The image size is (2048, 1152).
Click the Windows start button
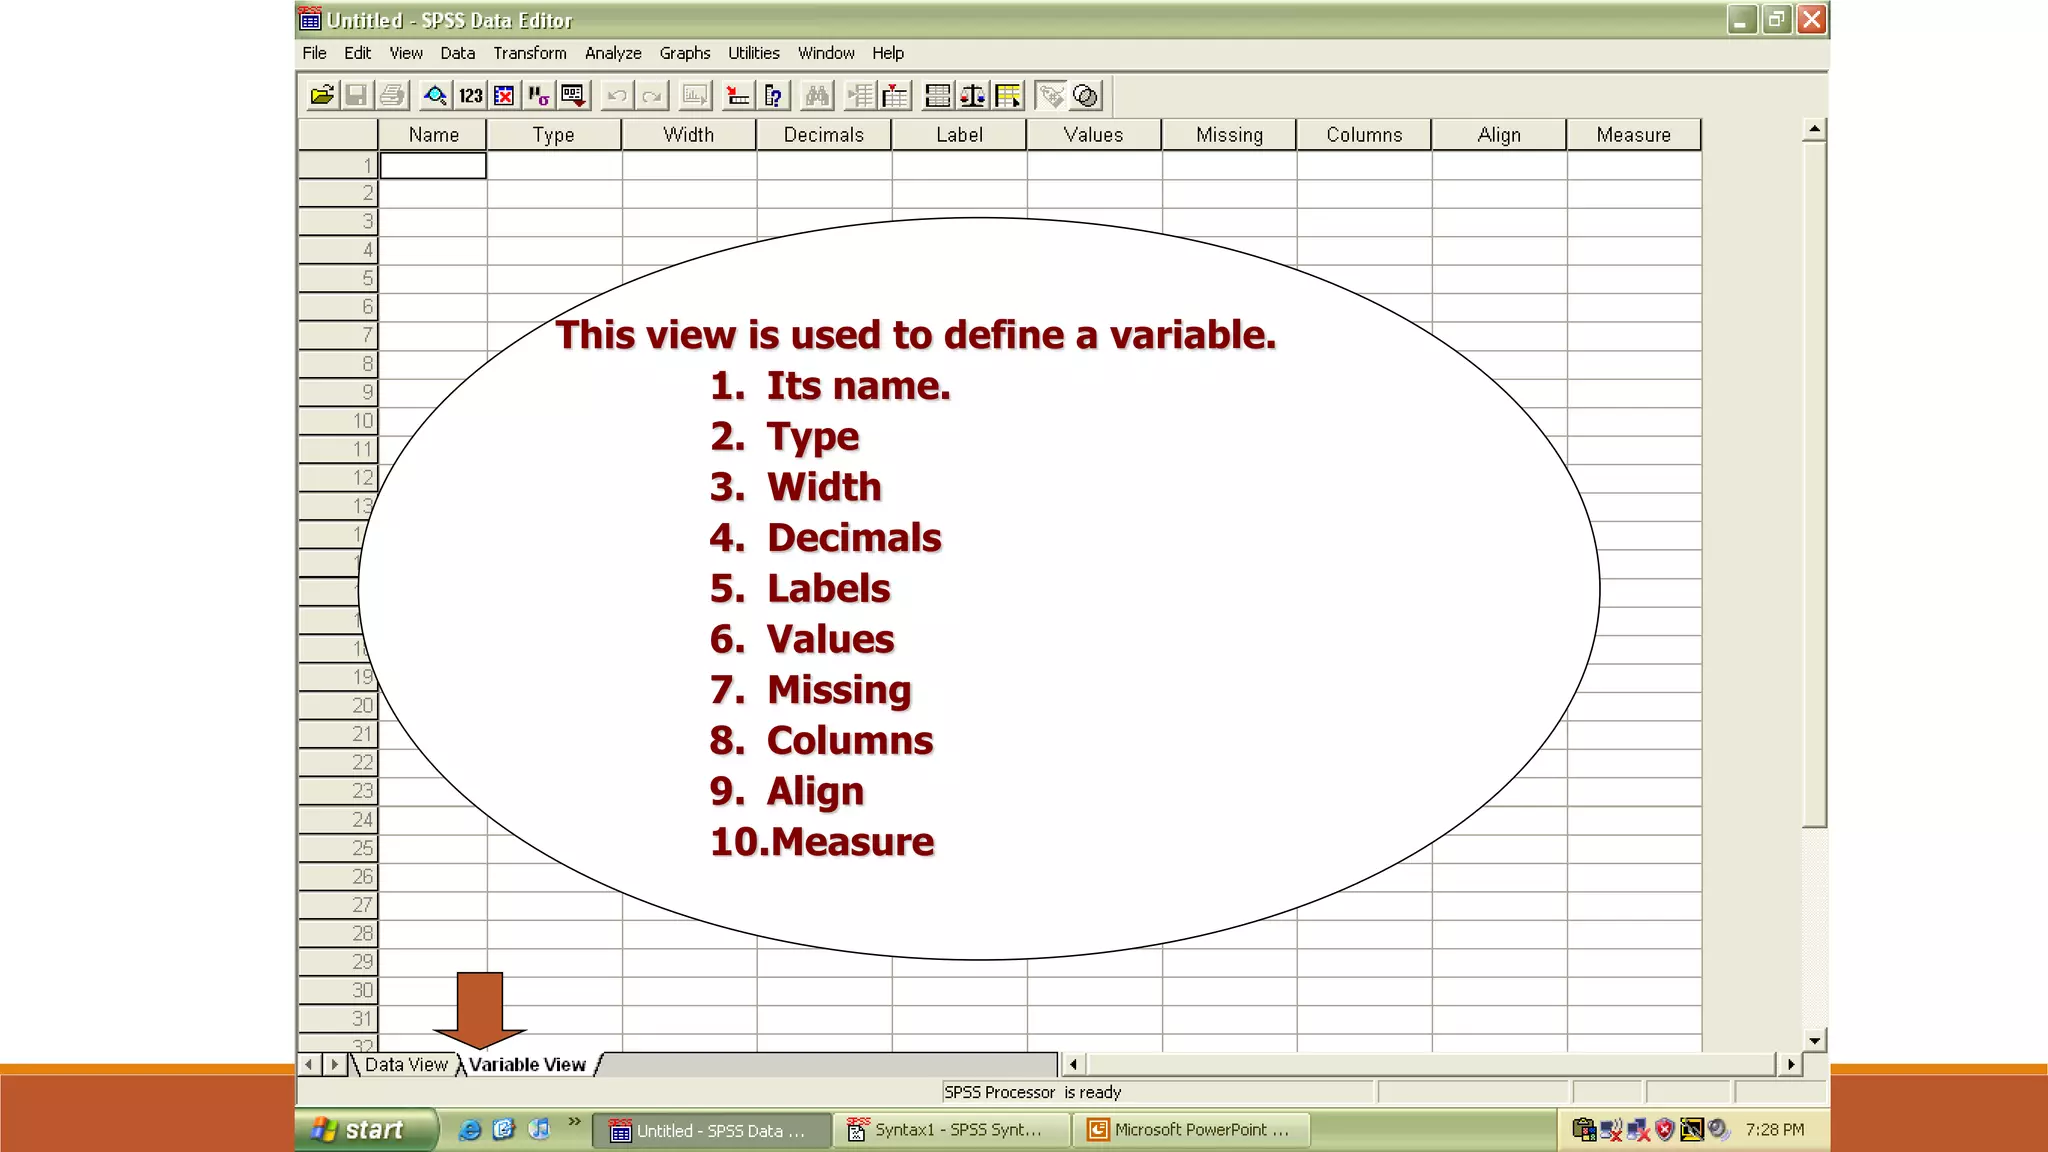click(366, 1130)
